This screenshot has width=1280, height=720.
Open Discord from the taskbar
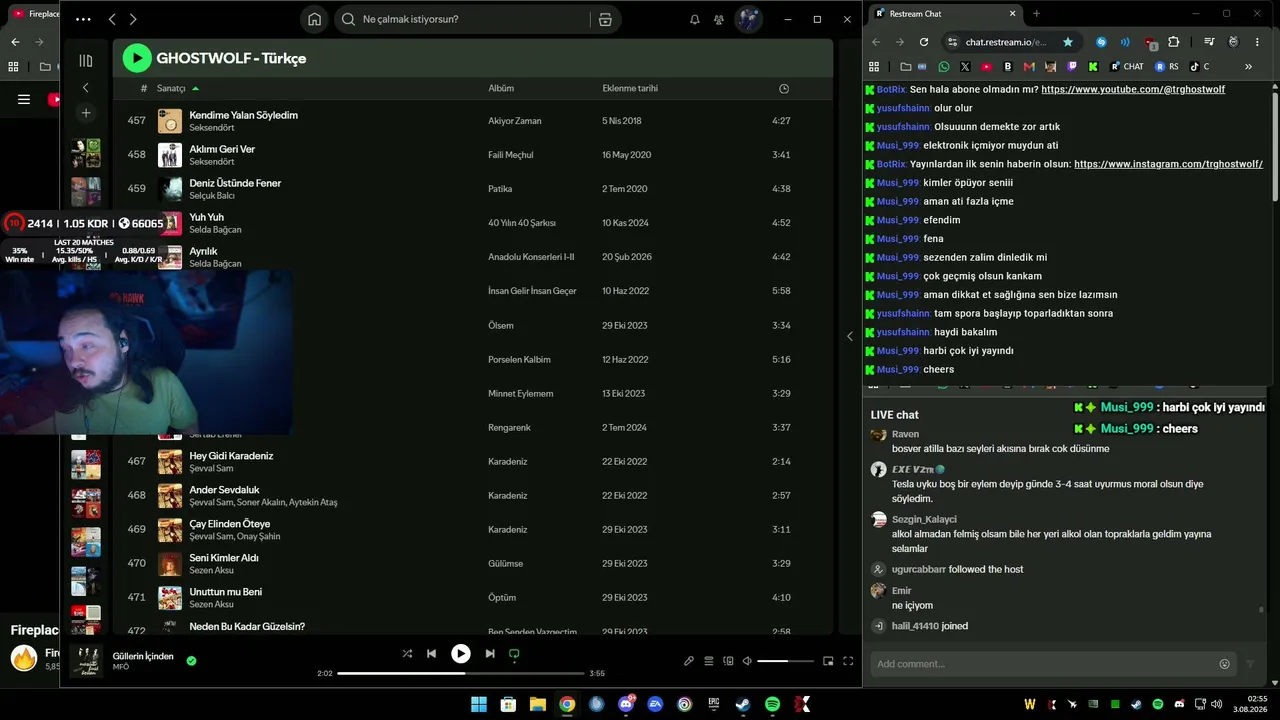(626, 704)
